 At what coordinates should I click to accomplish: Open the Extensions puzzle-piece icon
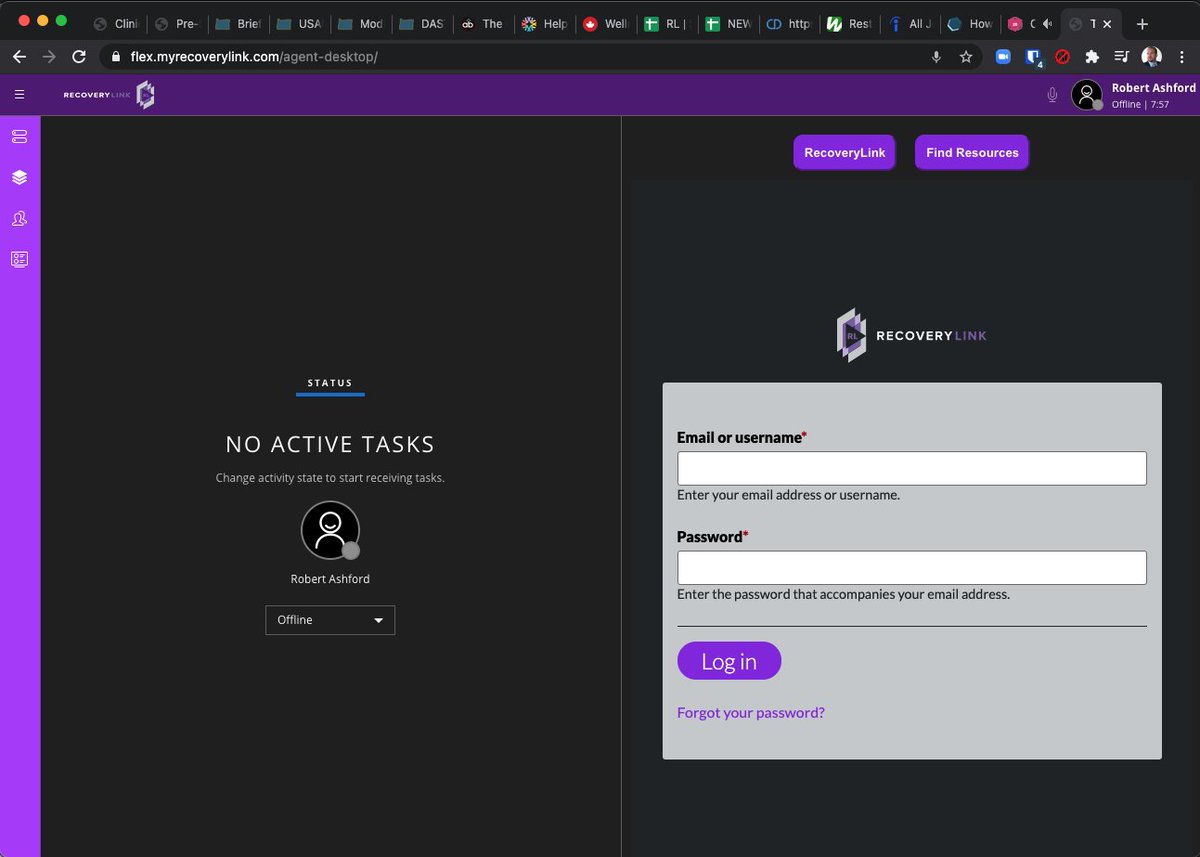pyautogui.click(x=1092, y=57)
